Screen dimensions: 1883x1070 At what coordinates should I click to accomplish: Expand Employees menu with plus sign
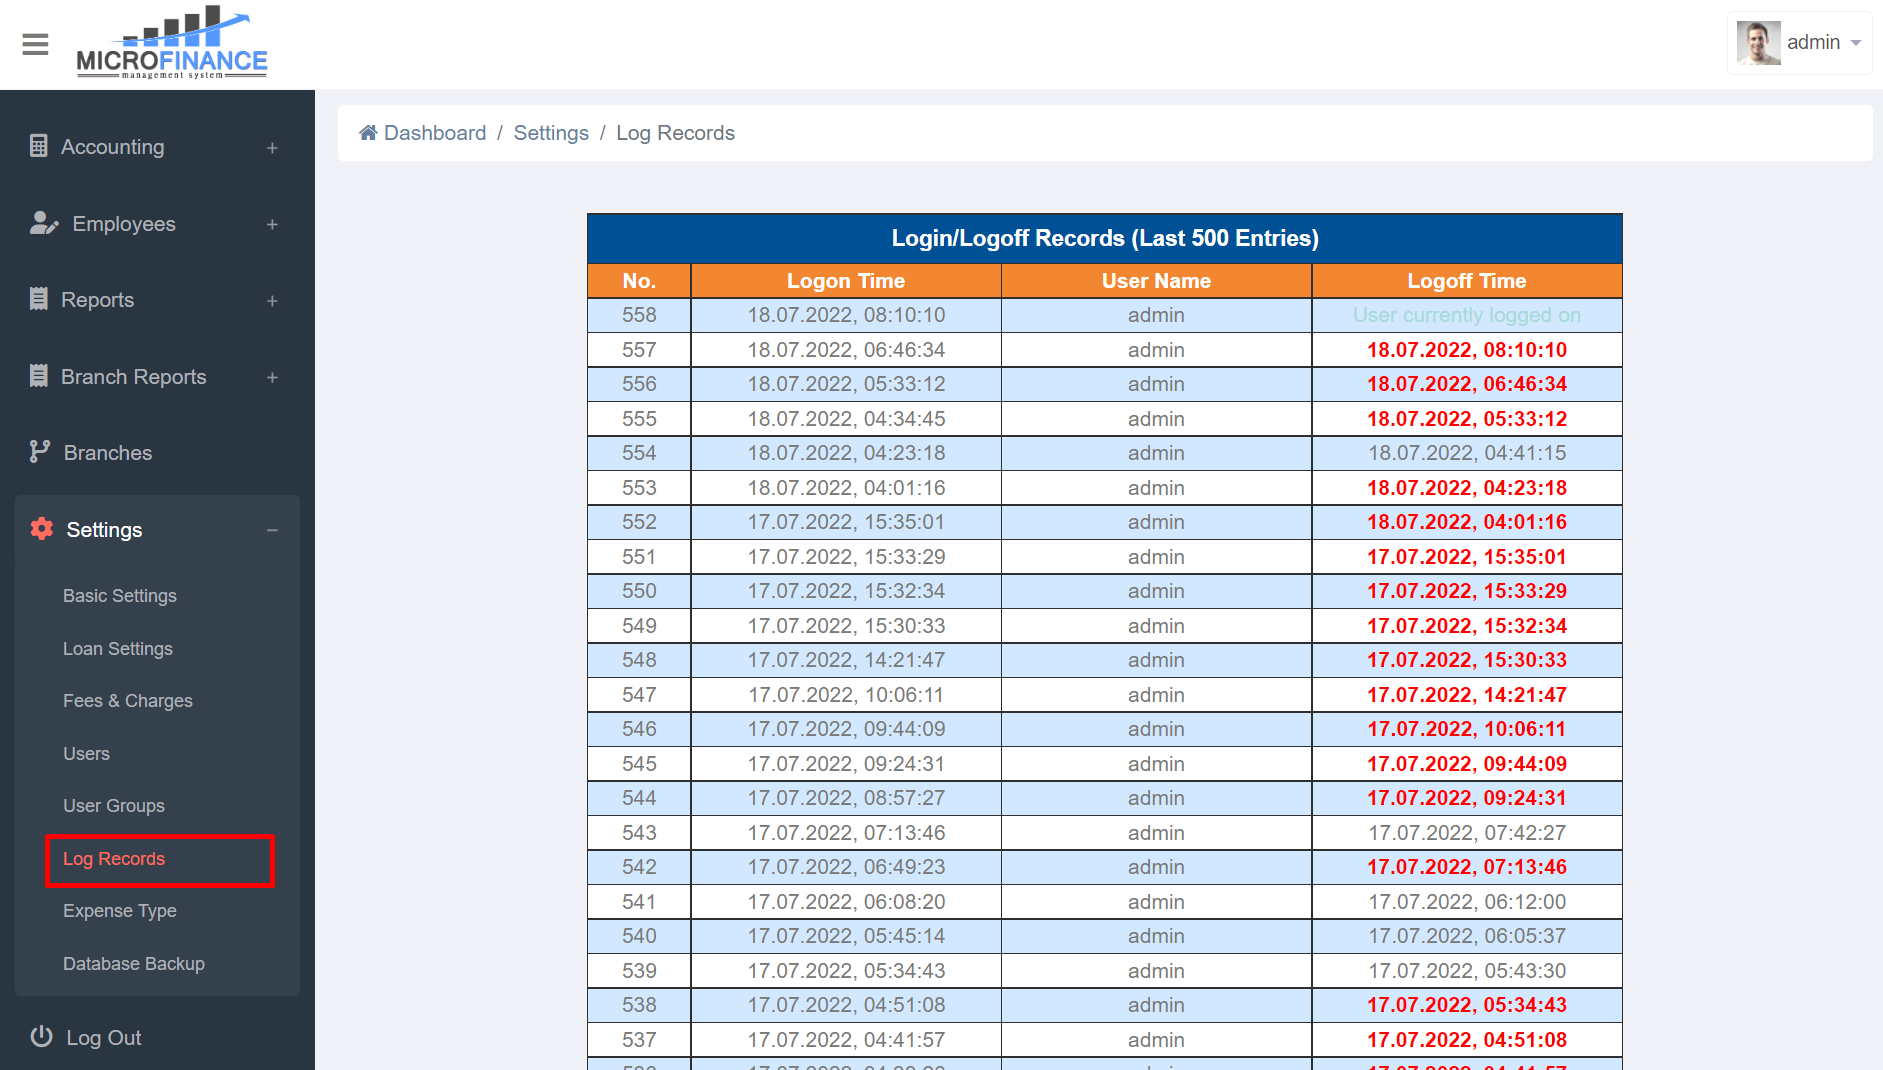pyautogui.click(x=272, y=225)
